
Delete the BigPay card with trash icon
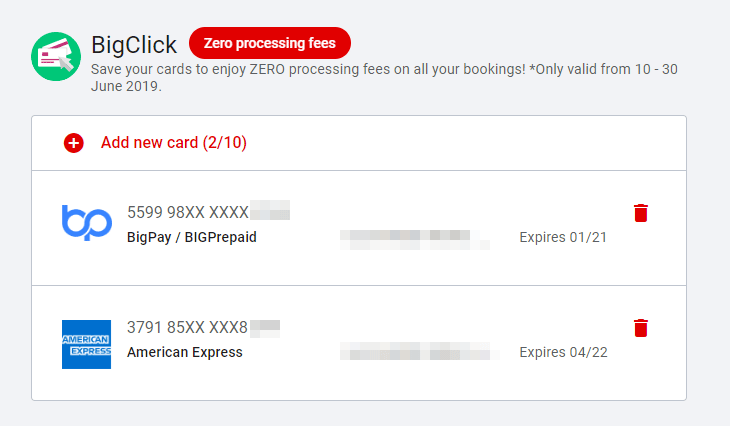[x=641, y=213]
